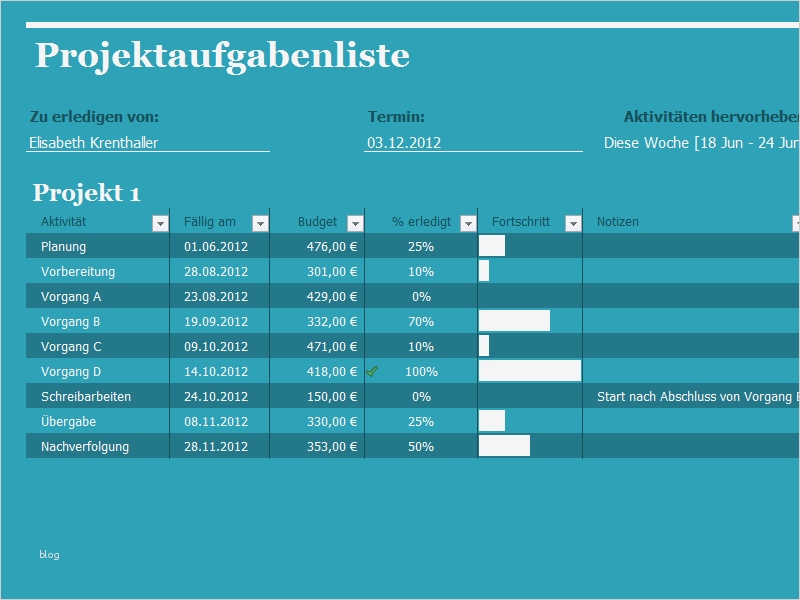
Task: Click the Projektaufgabenliste title banner
Action: click(x=222, y=57)
